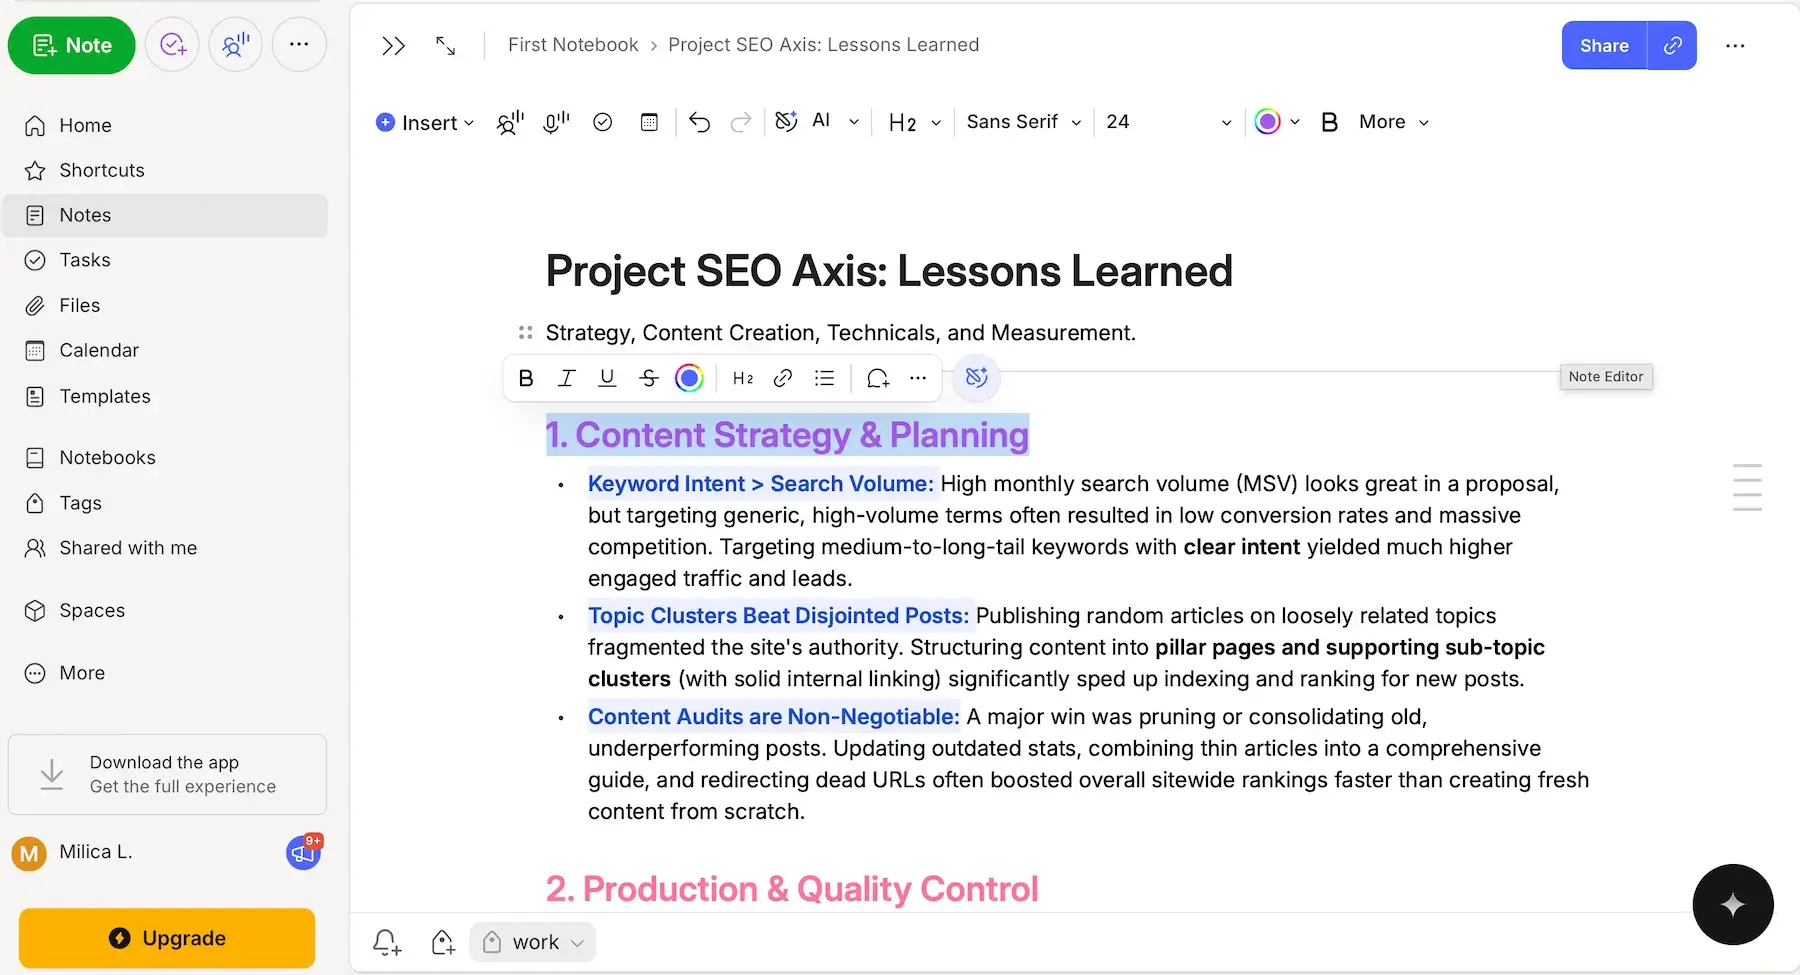This screenshot has height=975, width=1800.
Task: Toggle bold in the floating selection toolbar
Action: 526,378
